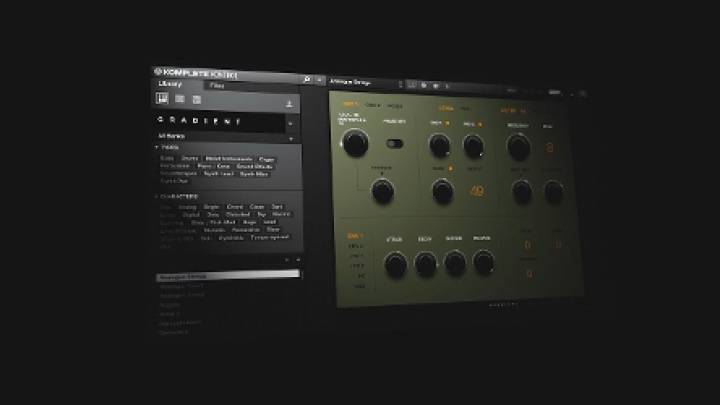Click the gear-like icon in the plugin header

pos(424,85)
